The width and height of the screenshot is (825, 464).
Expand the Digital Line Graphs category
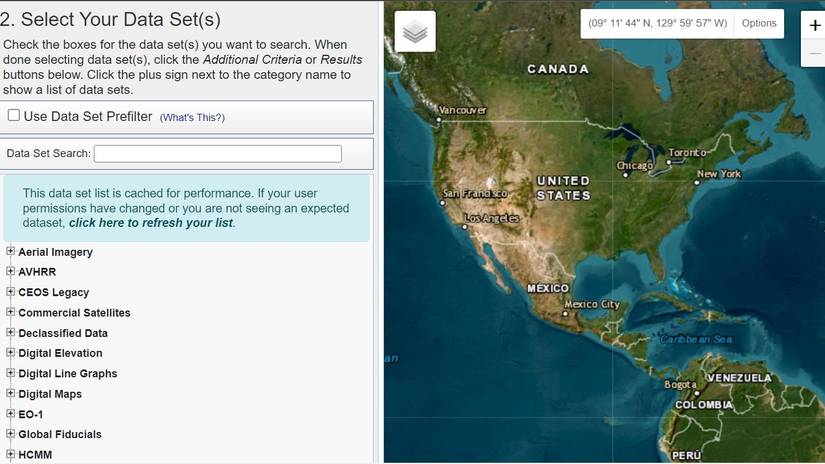[10, 372]
